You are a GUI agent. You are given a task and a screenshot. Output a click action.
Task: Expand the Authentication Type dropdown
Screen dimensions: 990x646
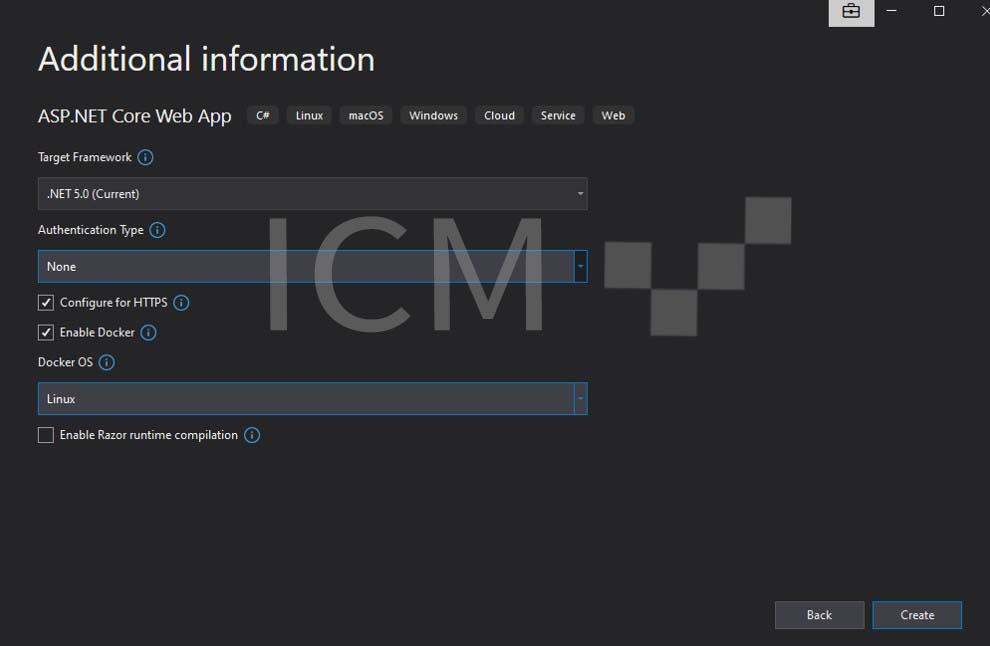(x=312, y=267)
